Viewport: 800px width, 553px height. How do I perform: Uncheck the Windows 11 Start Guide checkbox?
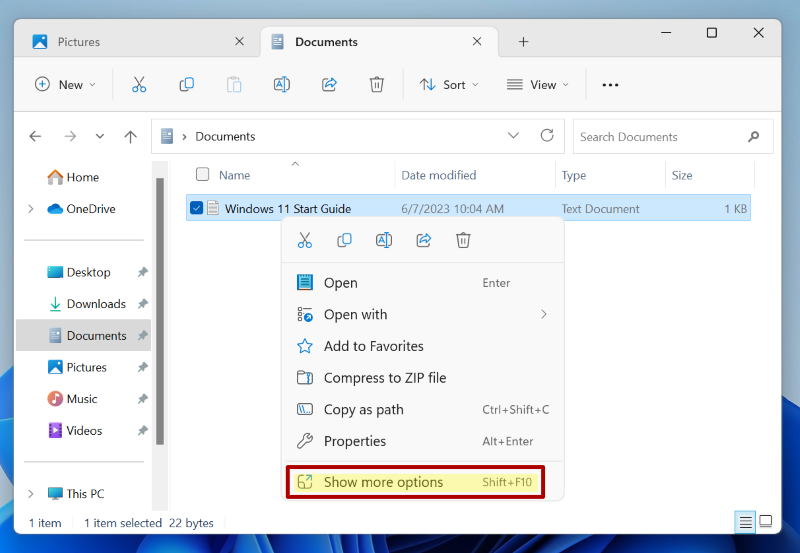[196, 208]
